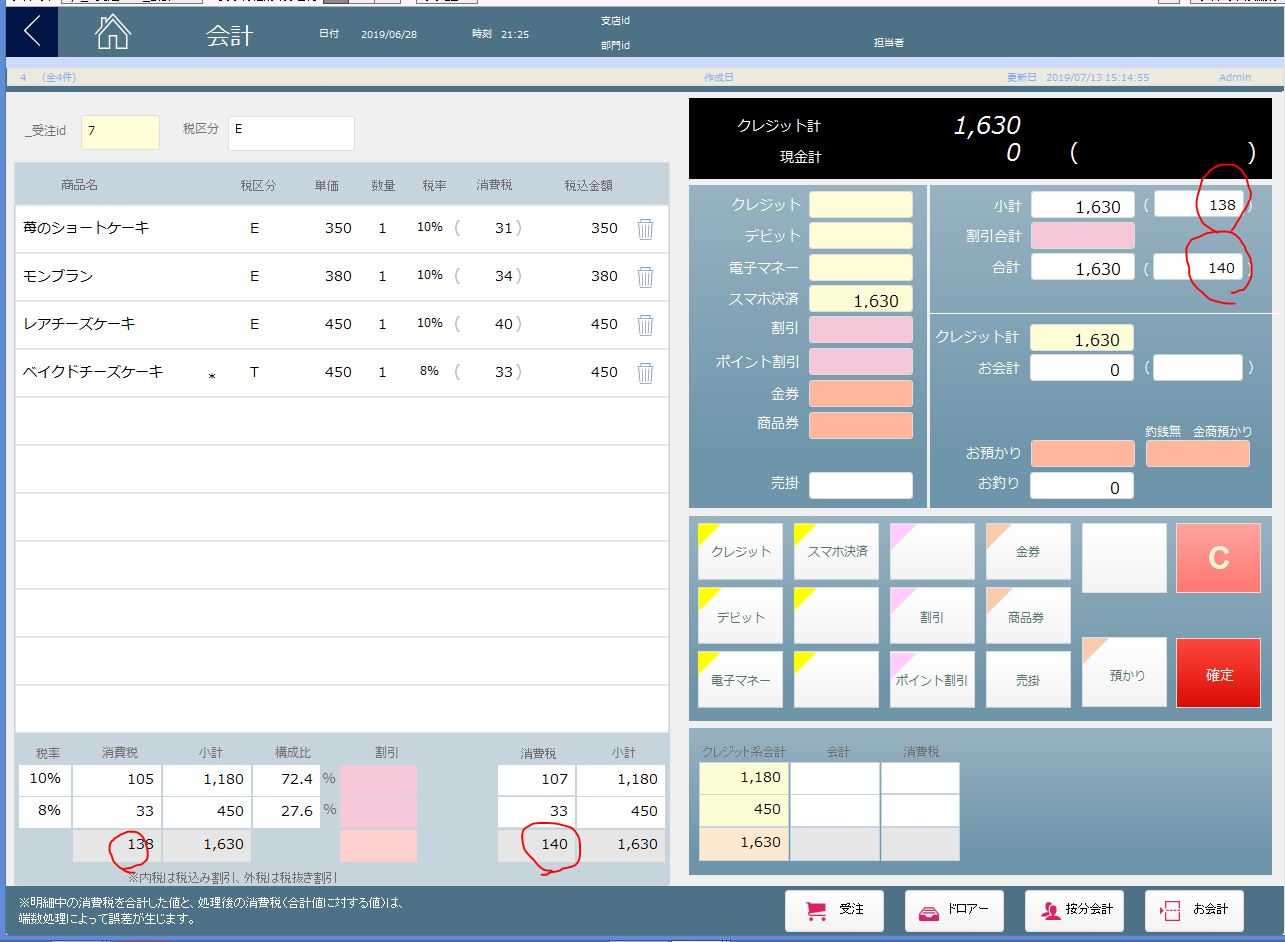Click the blank key right of 金券
This screenshot has height=942, width=1285.
click(x=1125, y=558)
